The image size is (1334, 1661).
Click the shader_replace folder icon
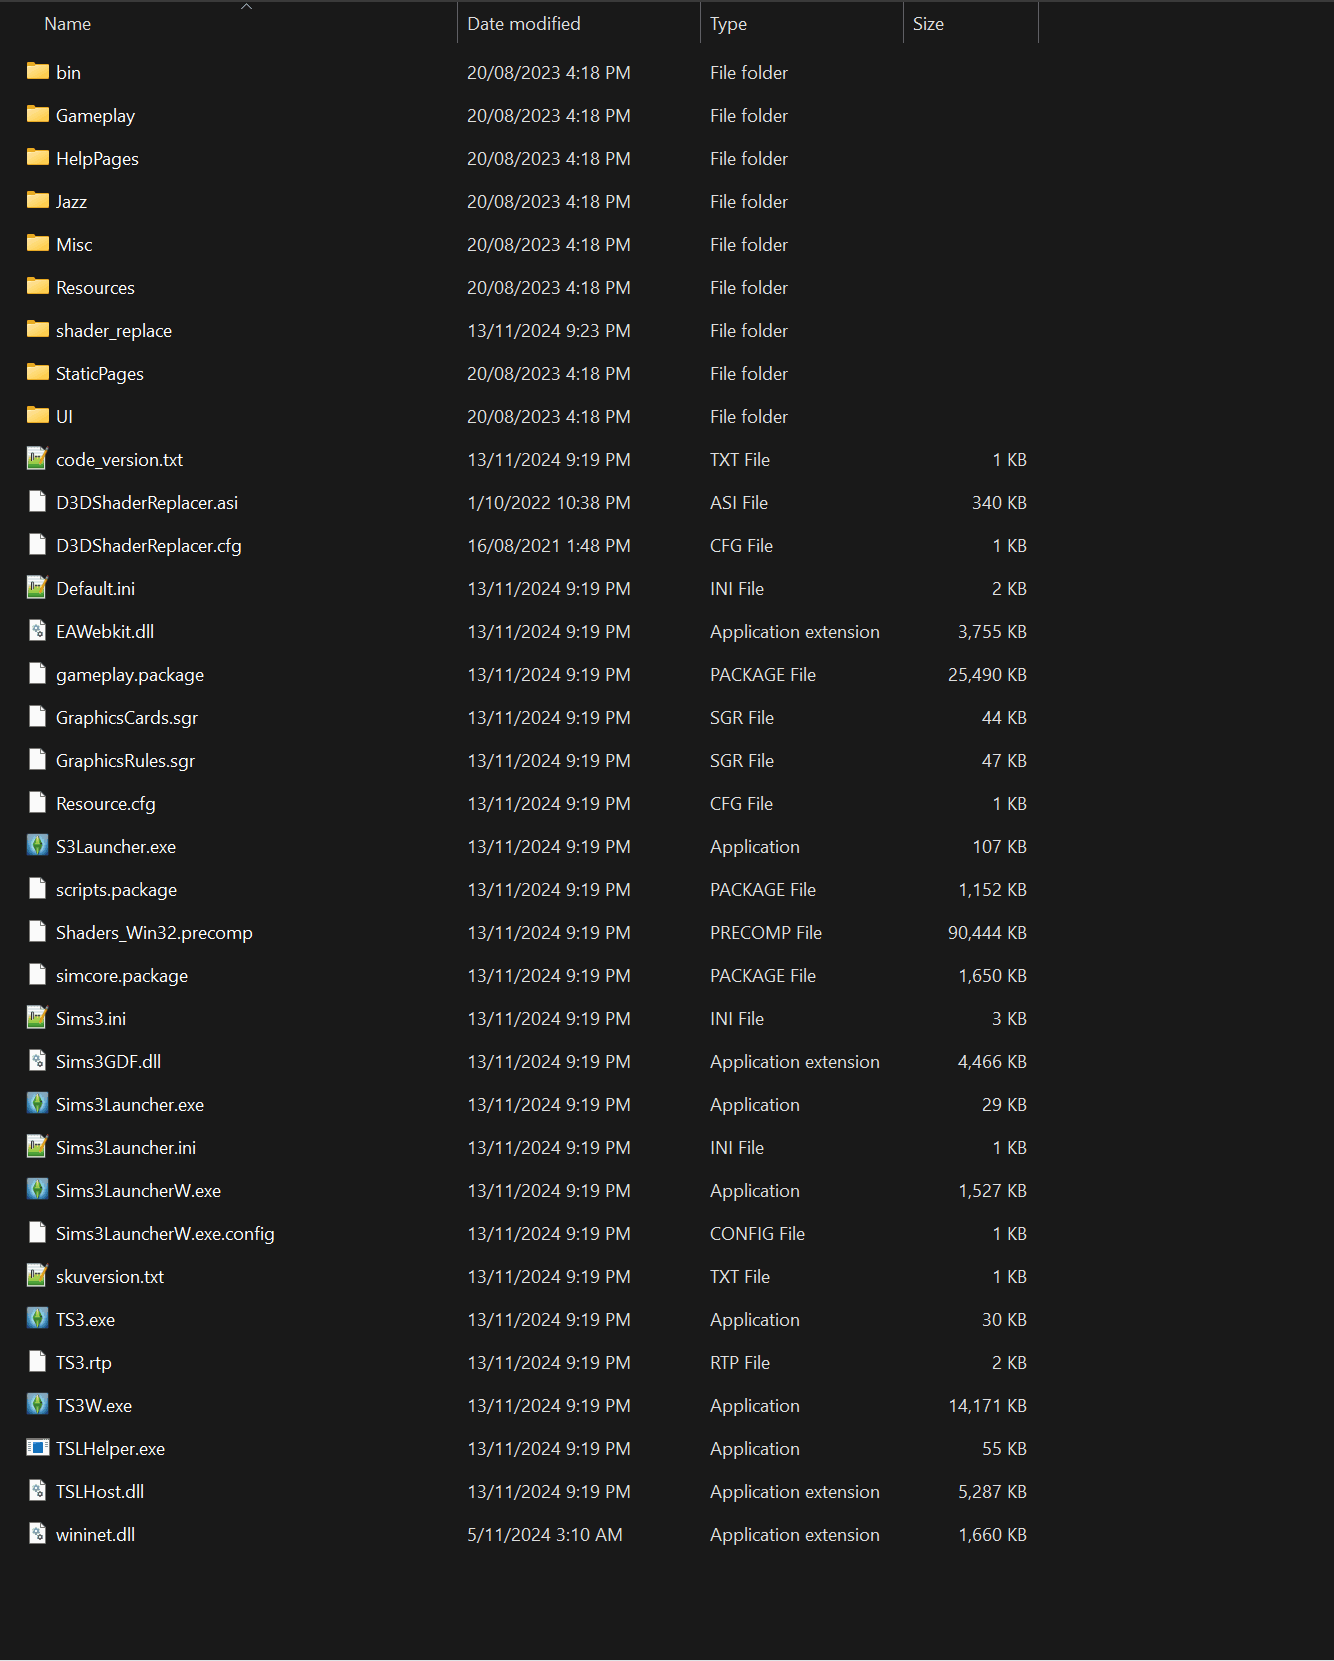38,330
